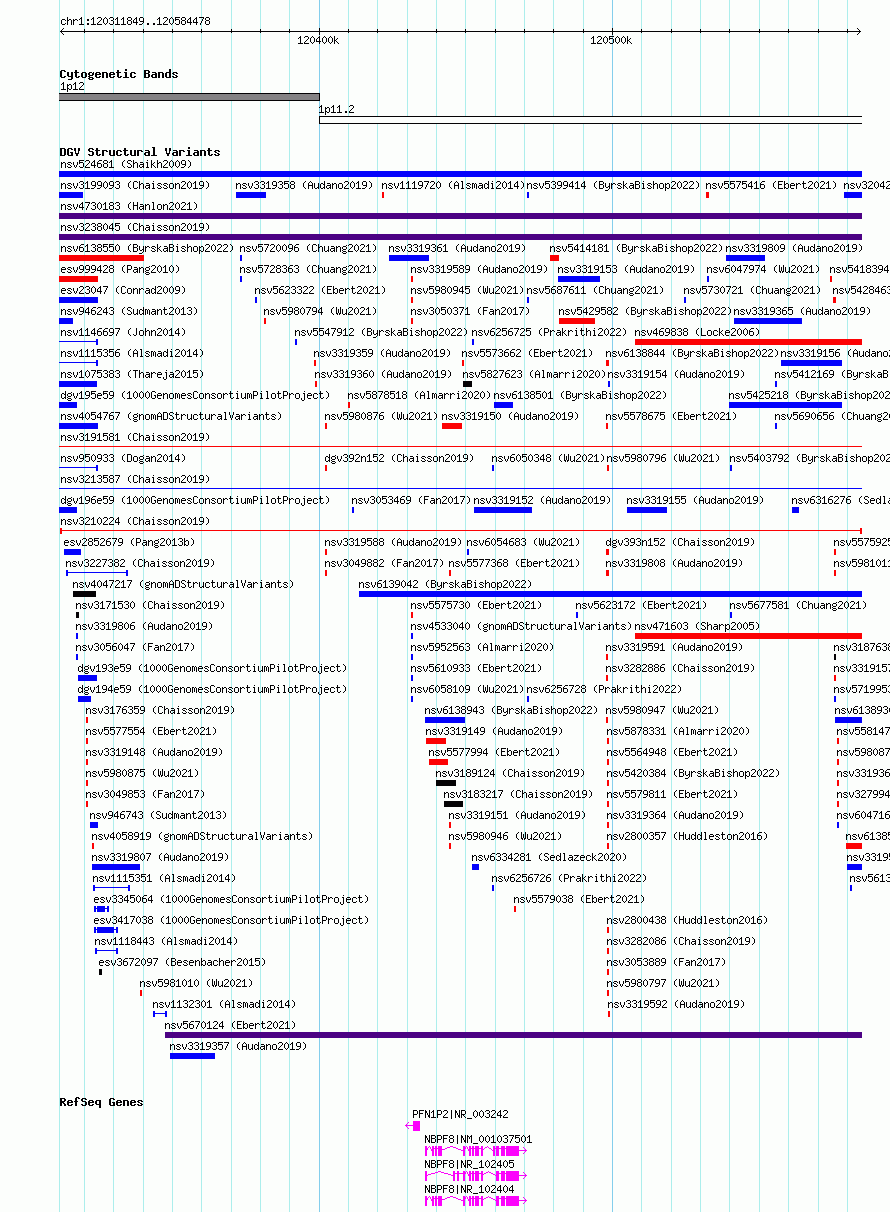Open variant nsv524681 (Shaikh2009)

126,164
